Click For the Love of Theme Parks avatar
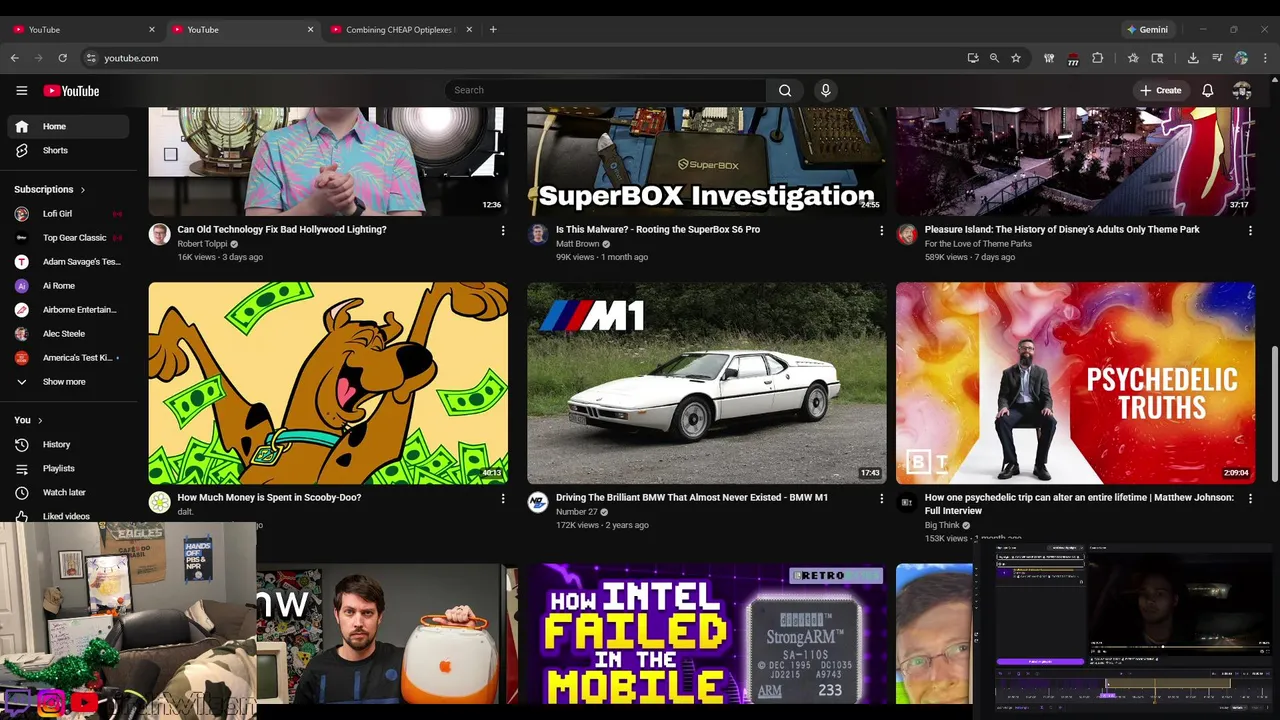1280x720 pixels. [907, 234]
